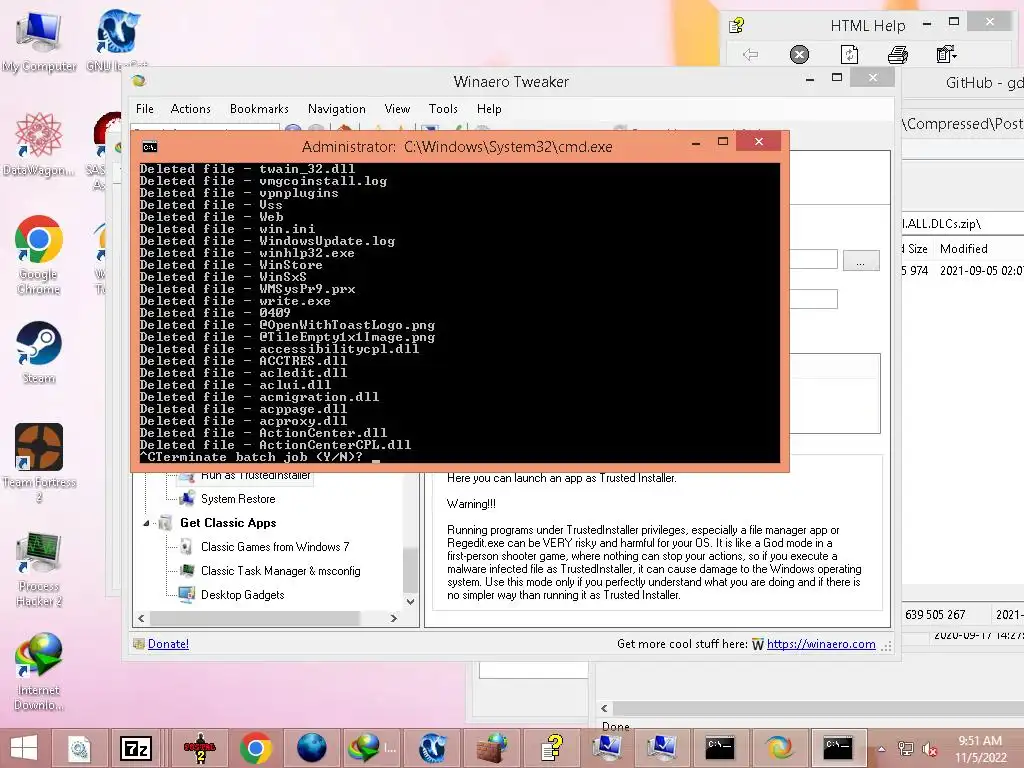Click the HTML Help title bar icon

coord(737,25)
